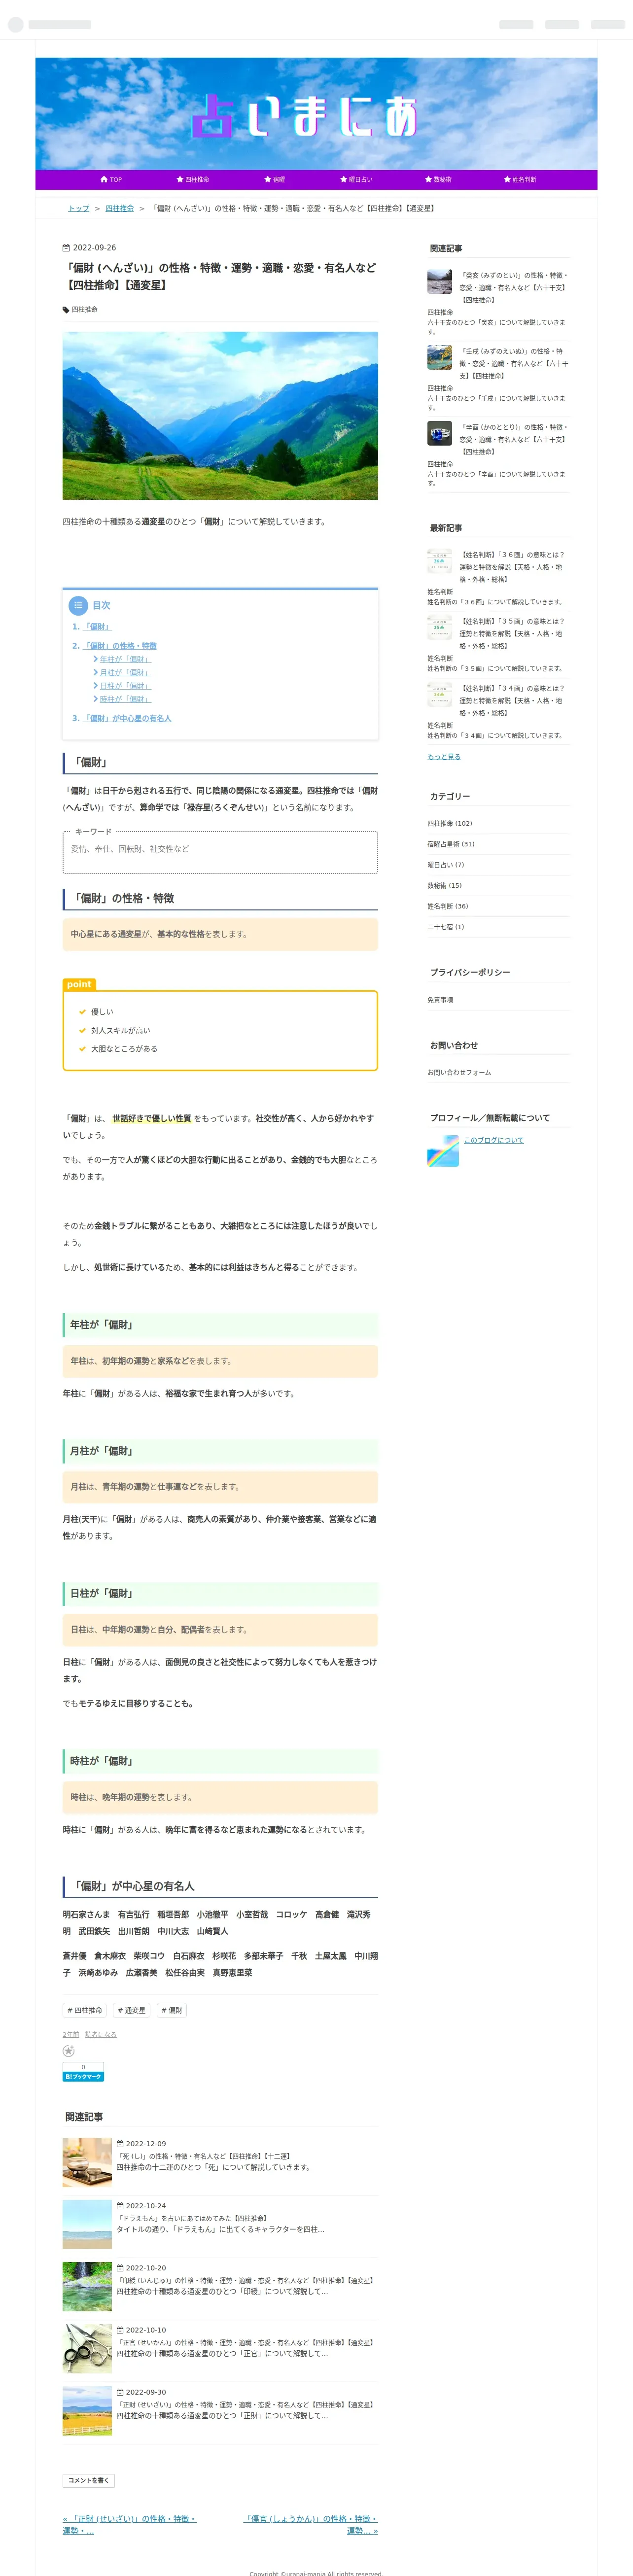Open the このブログについて link

pyautogui.click(x=494, y=1140)
